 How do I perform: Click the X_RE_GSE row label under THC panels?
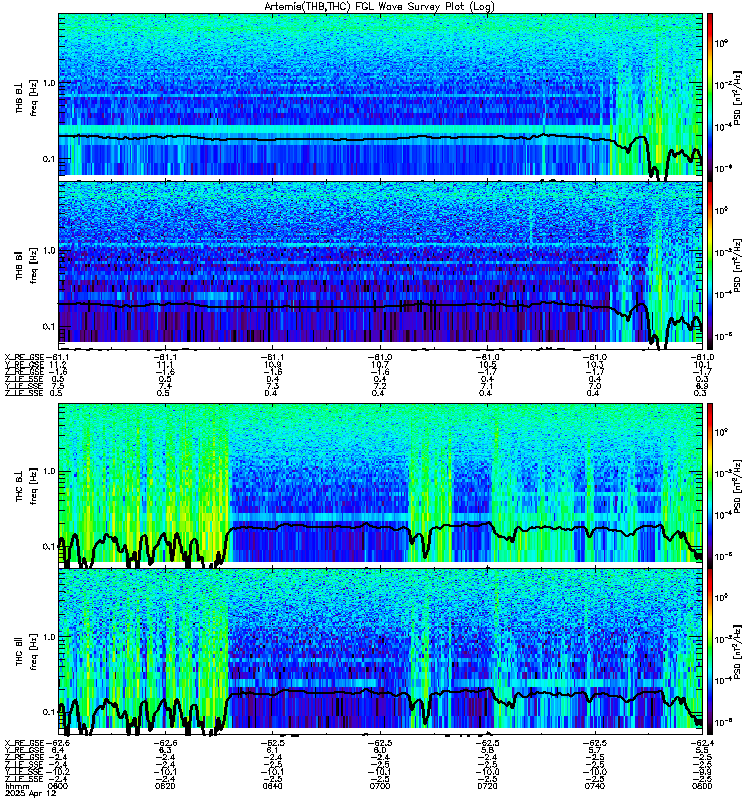(x=24, y=743)
